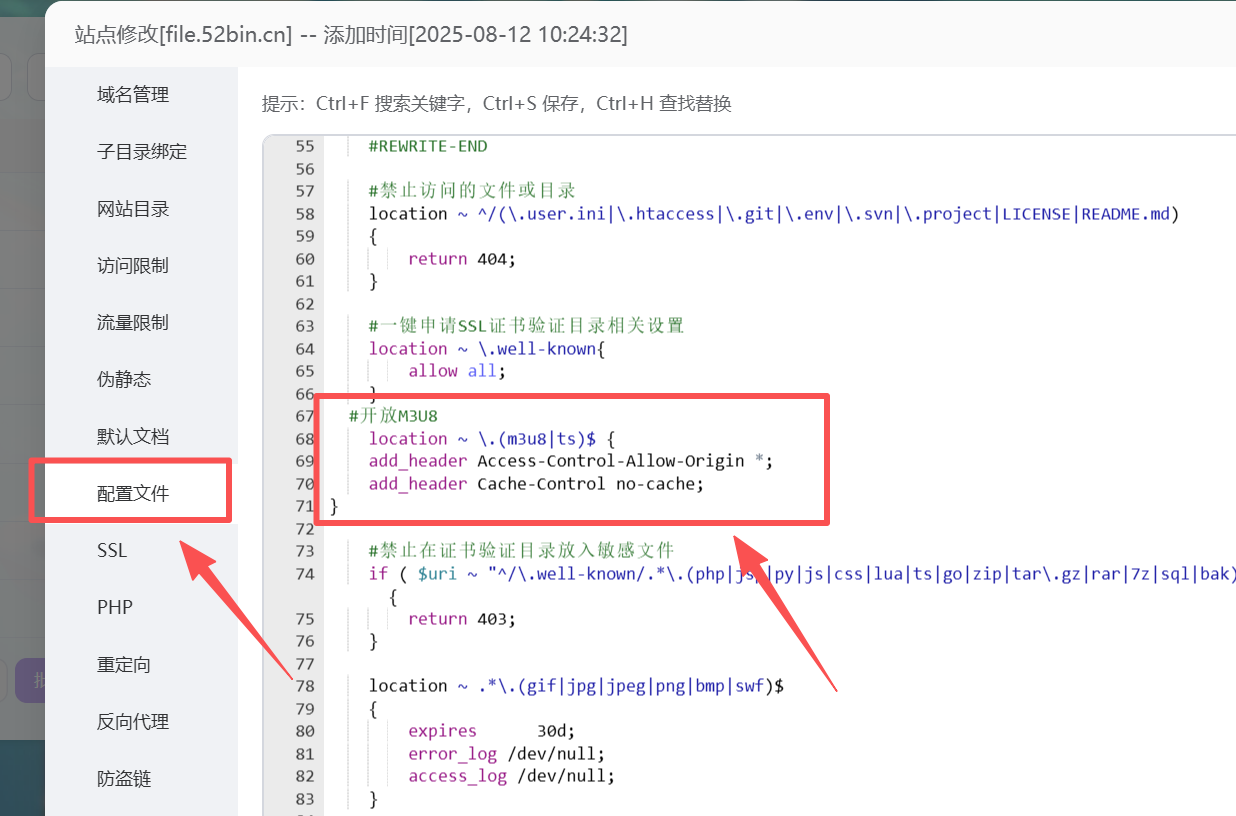The image size is (1236, 816).
Task: Switch to 默认文档 settings
Action: 133,437
